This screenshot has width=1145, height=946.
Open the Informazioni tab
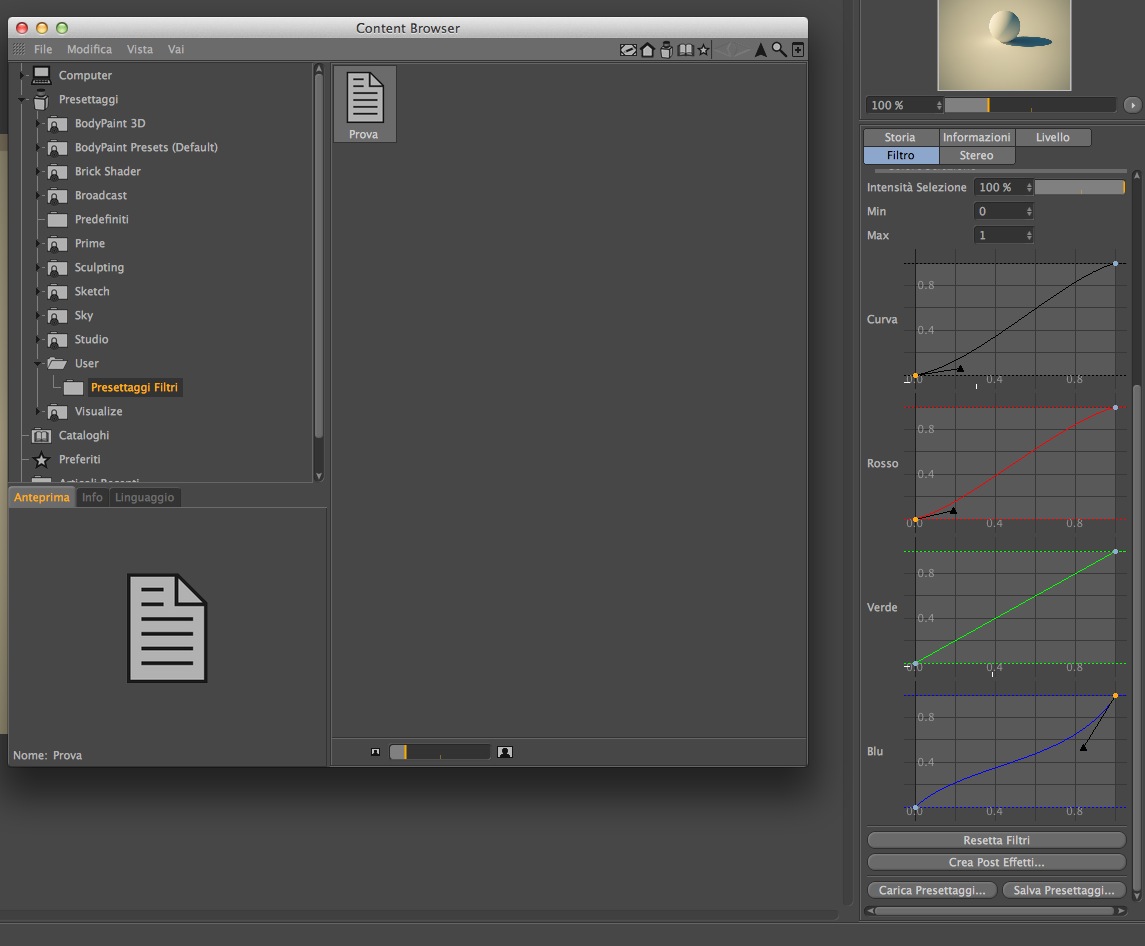[976, 137]
